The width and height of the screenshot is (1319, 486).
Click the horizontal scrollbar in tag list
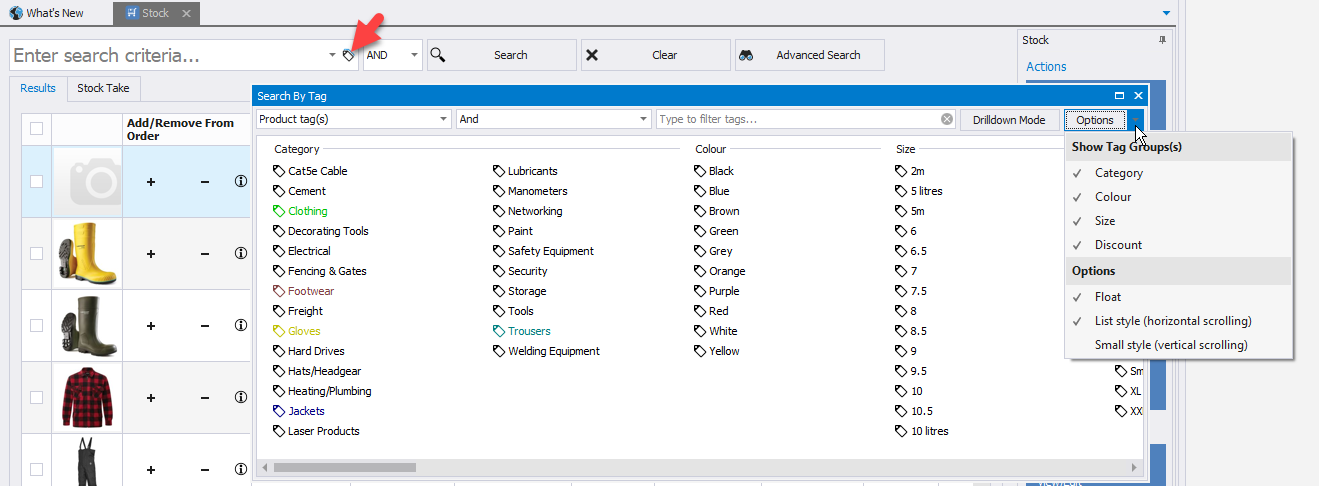(x=344, y=467)
